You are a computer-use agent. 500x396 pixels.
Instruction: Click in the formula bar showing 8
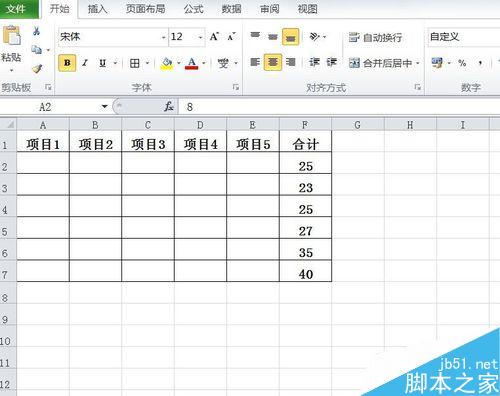[x=339, y=107]
